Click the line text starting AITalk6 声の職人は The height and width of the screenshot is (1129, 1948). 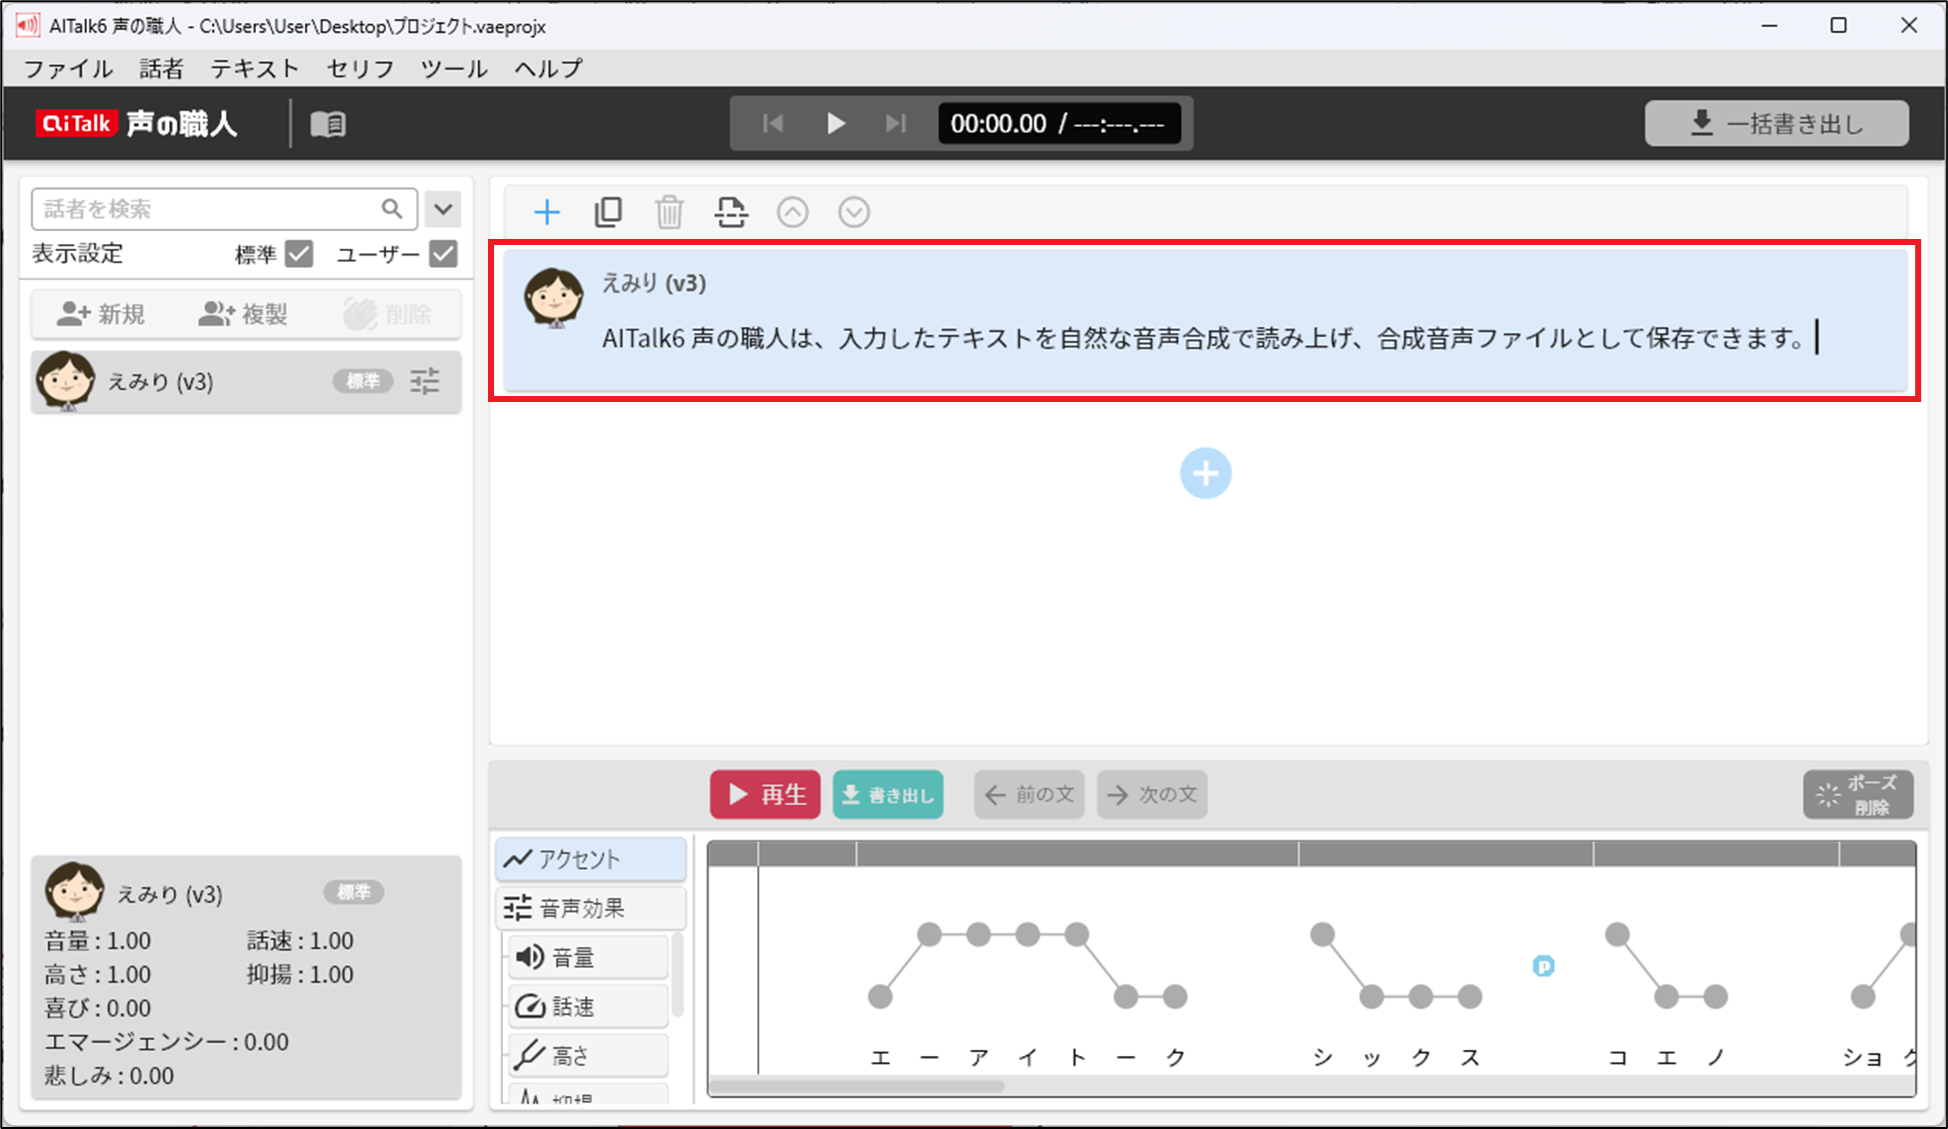click(x=1203, y=339)
